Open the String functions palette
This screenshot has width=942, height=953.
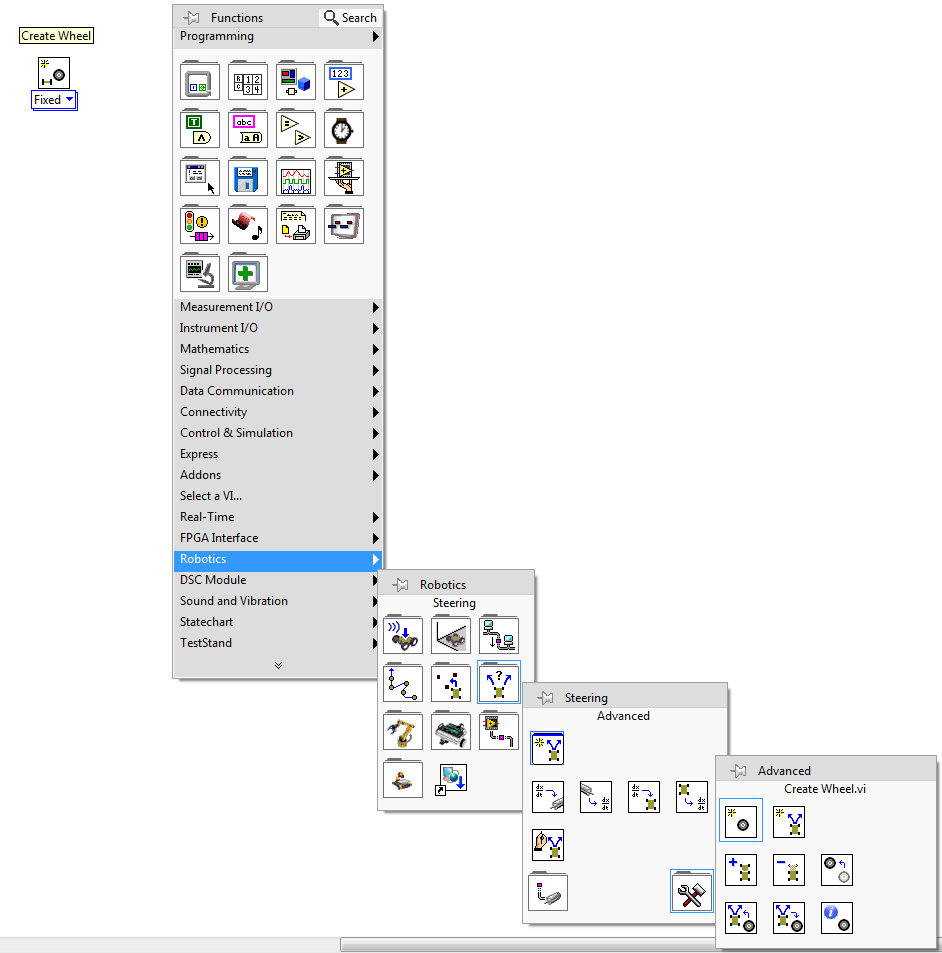[247, 129]
